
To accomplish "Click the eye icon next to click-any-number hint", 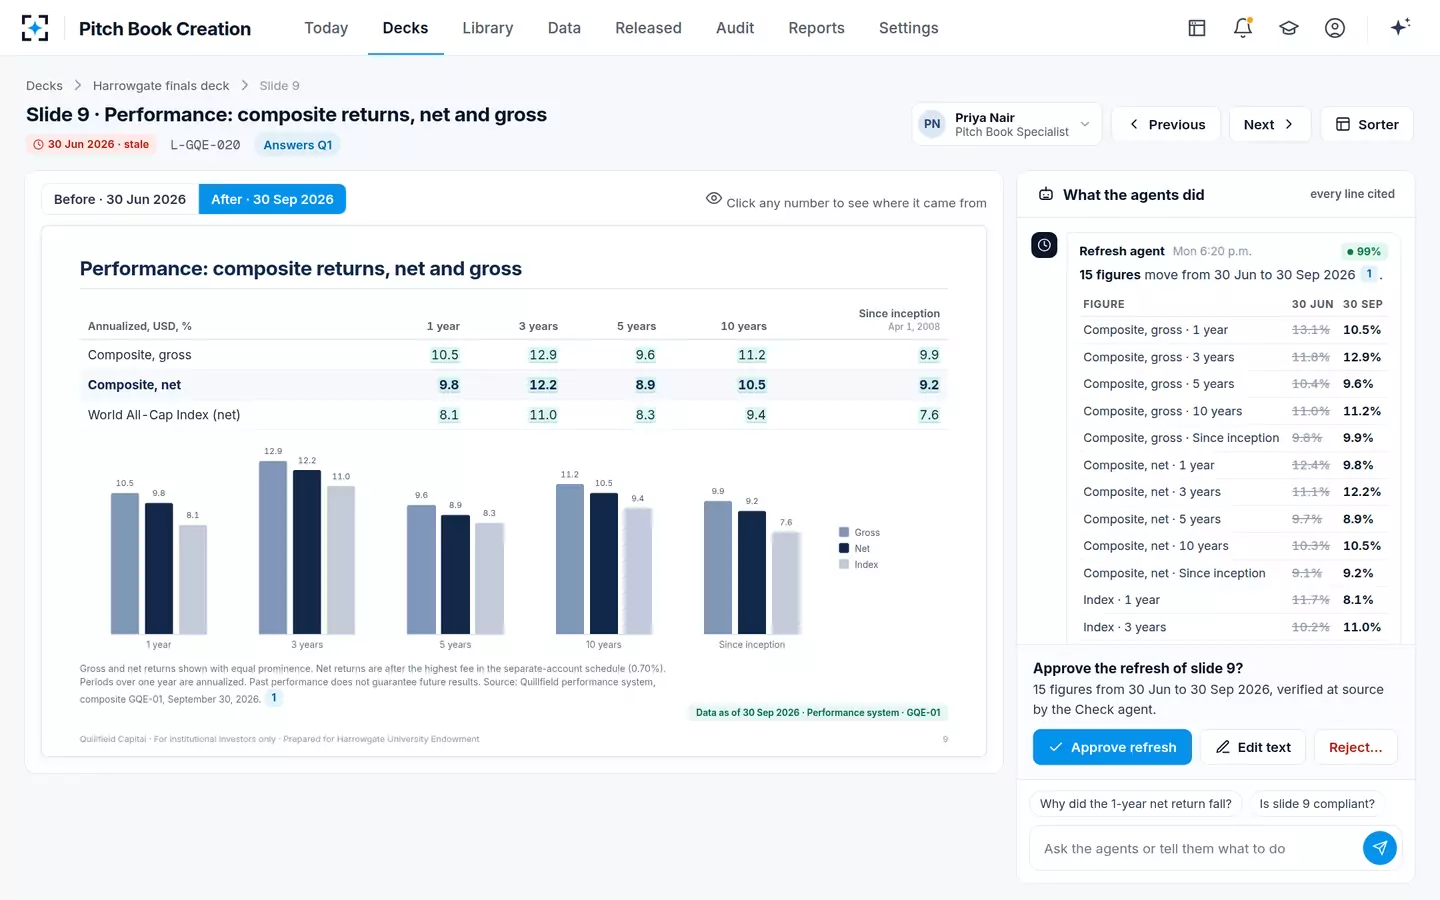I will [x=714, y=199].
